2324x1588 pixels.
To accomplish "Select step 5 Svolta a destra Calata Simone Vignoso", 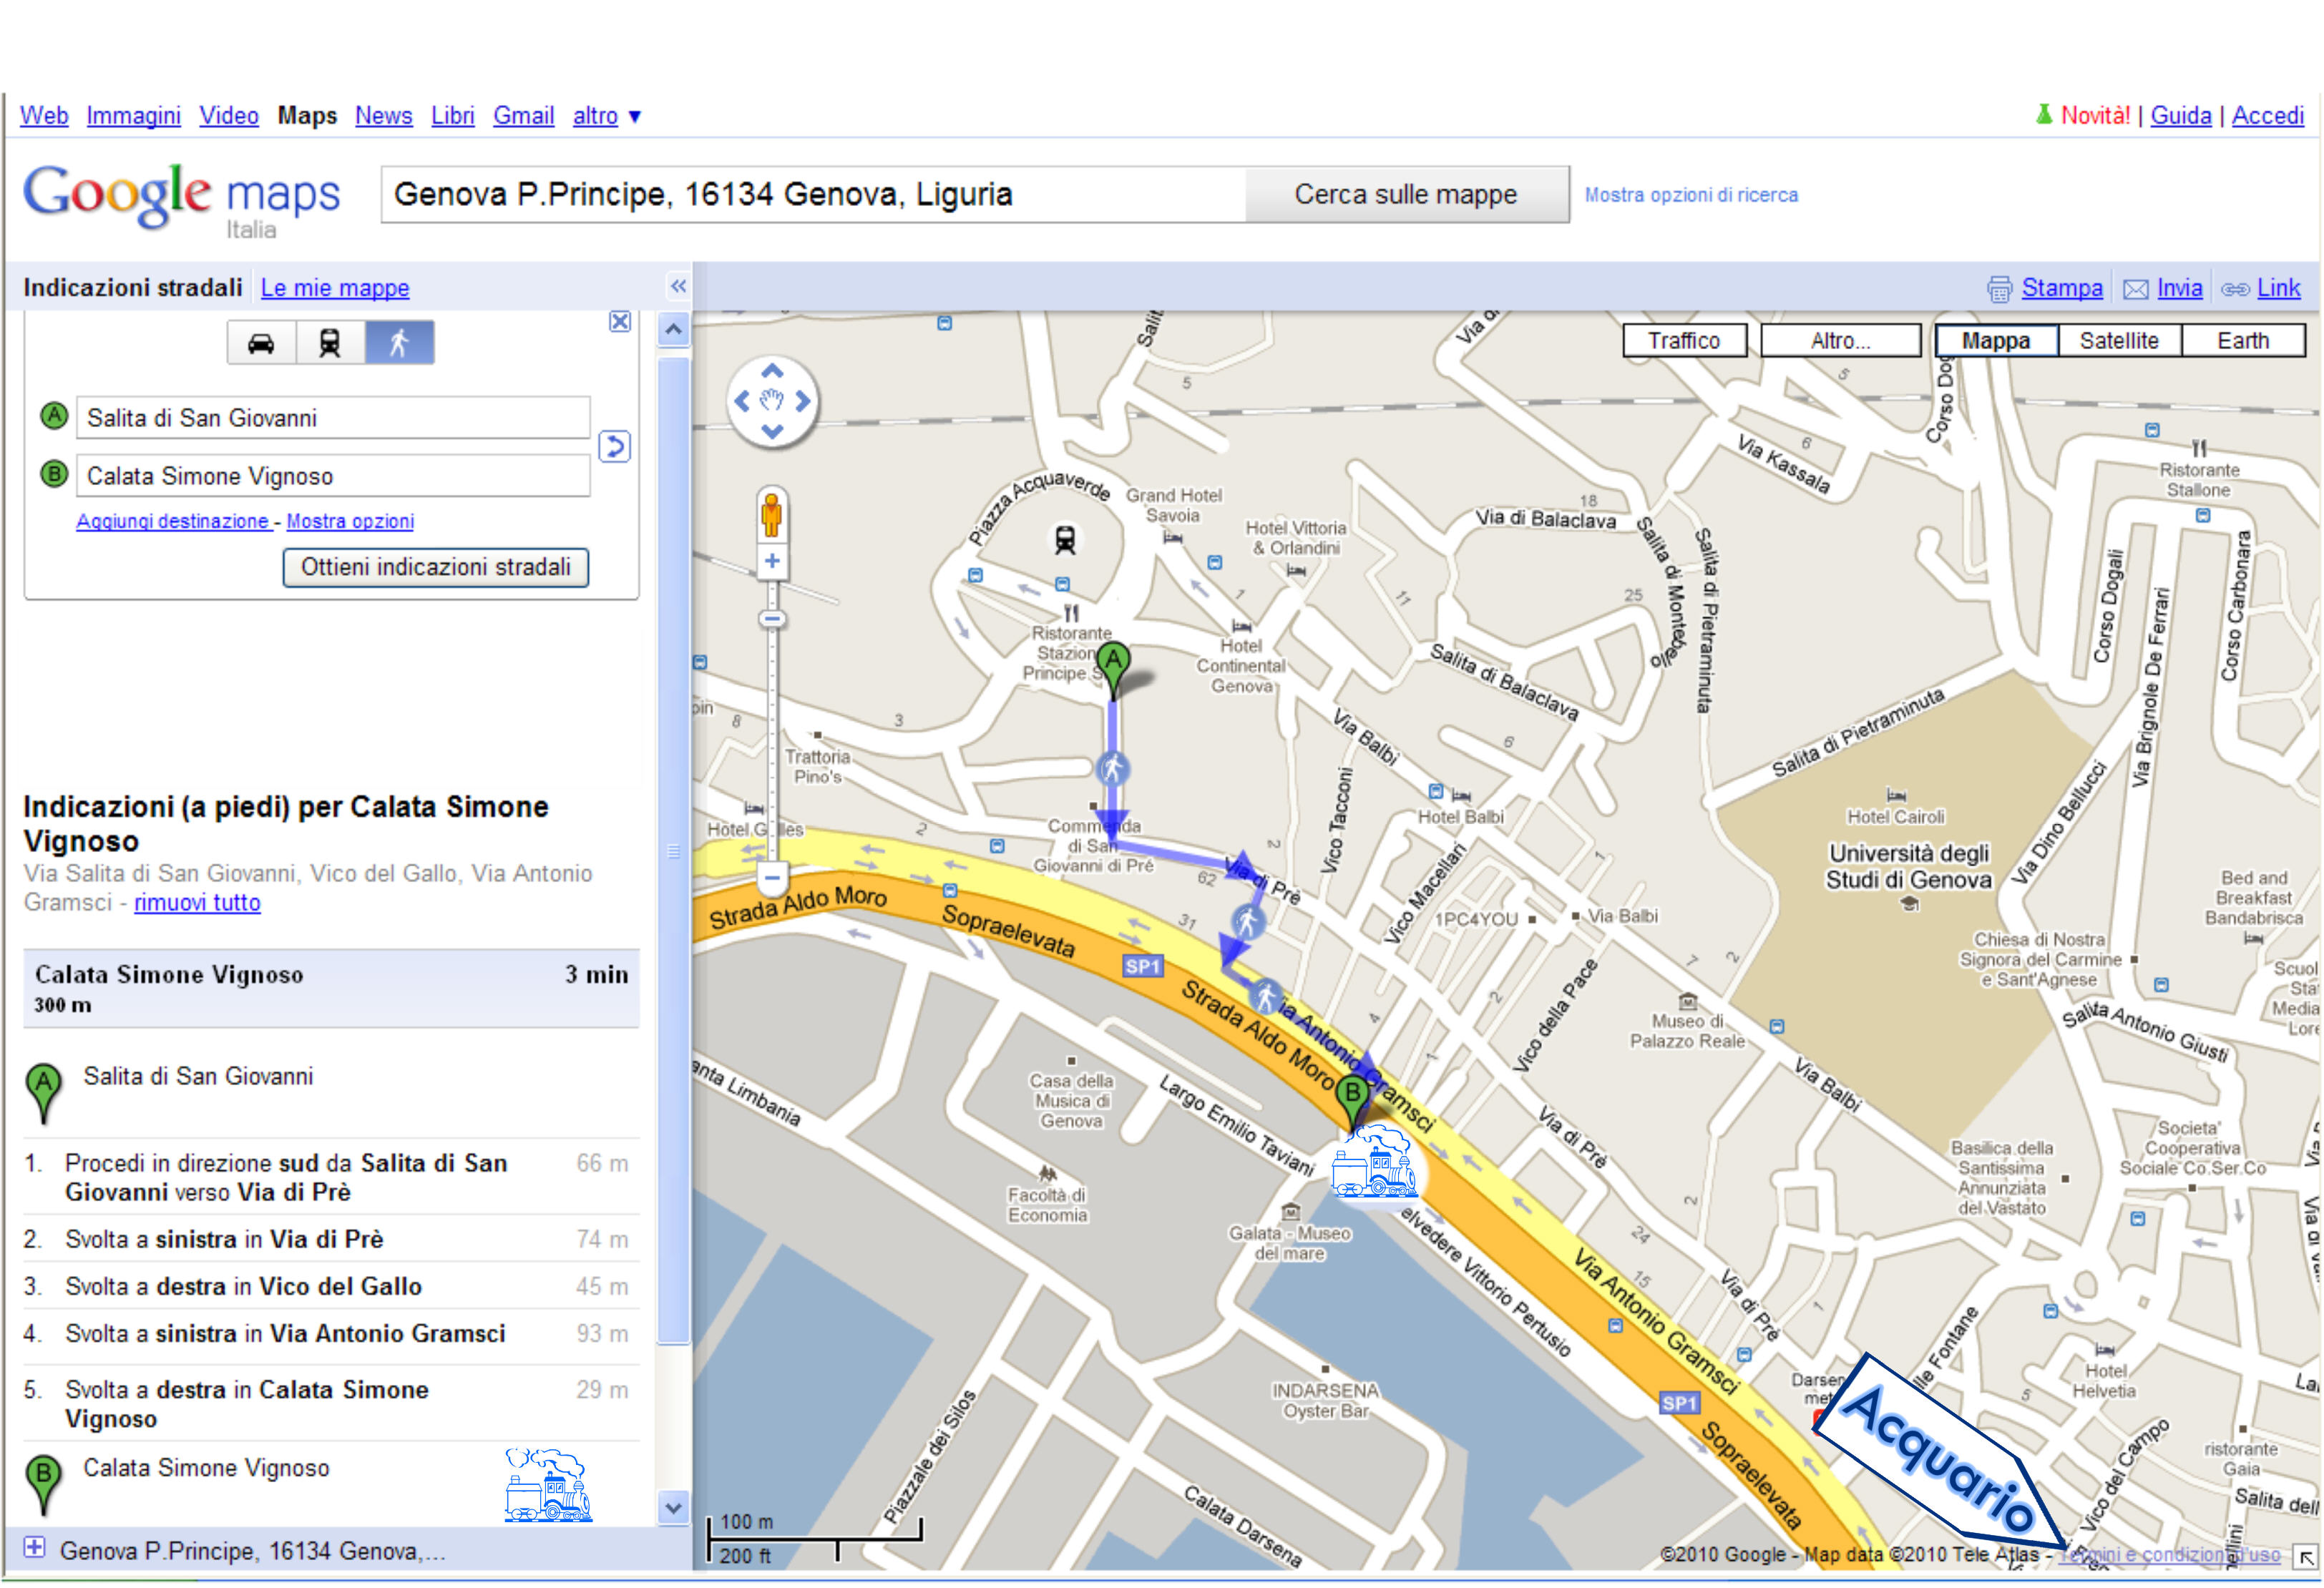I will click(x=330, y=1404).
